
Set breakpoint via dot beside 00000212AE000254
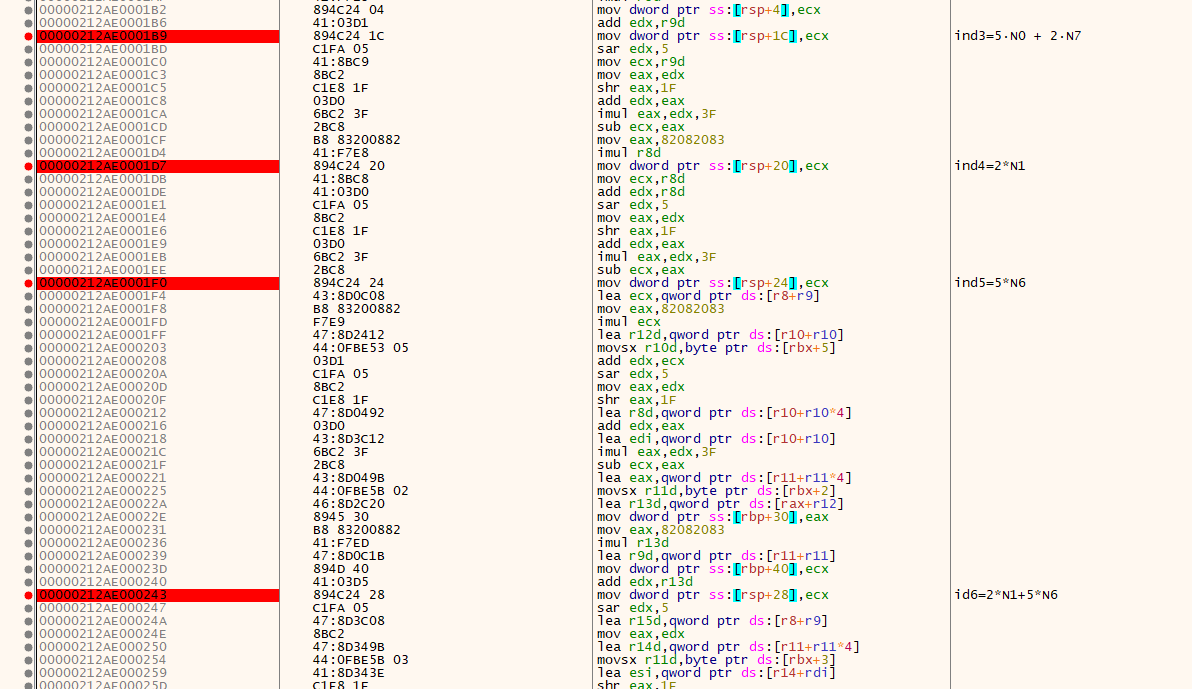click(x=29, y=660)
